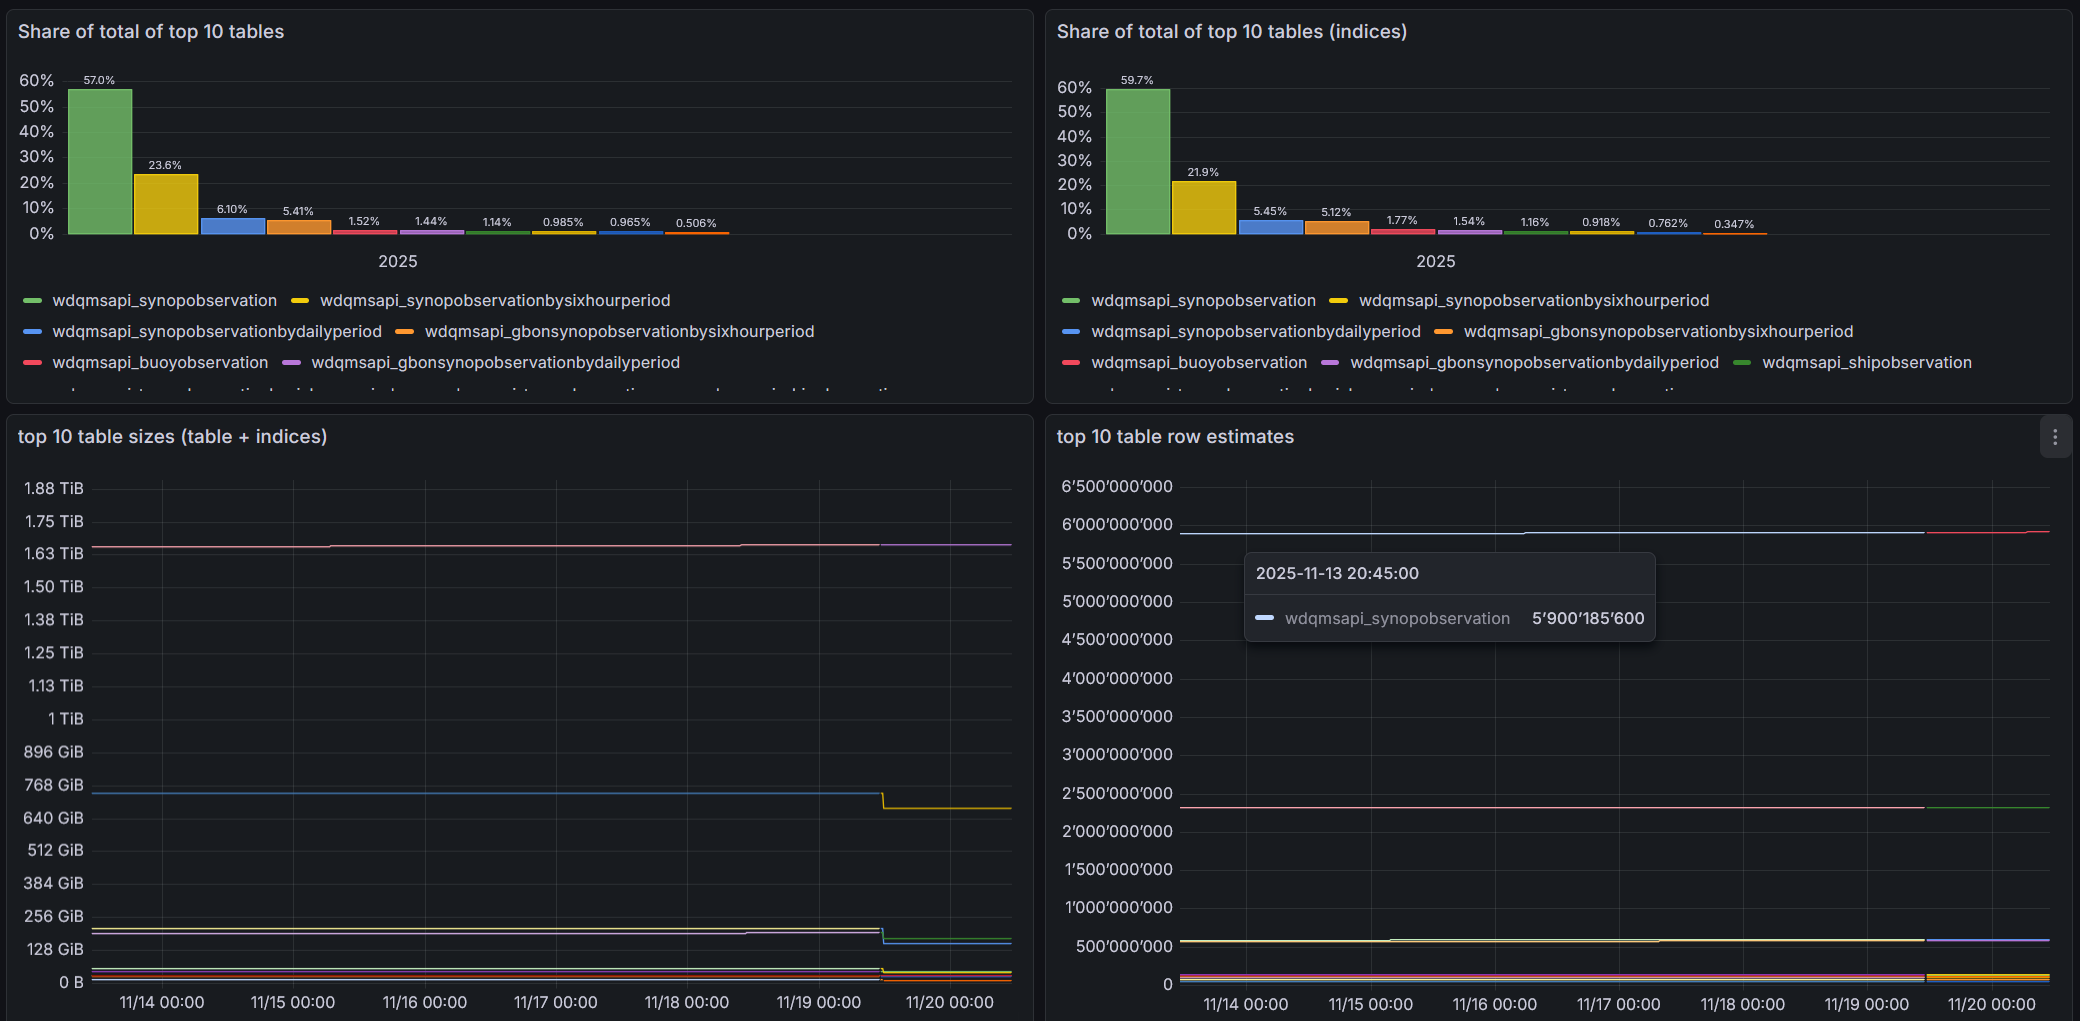Click wdqmsapi_synopobservation inside the hover tooltip
This screenshot has width=2080, height=1021.
[1398, 618]
